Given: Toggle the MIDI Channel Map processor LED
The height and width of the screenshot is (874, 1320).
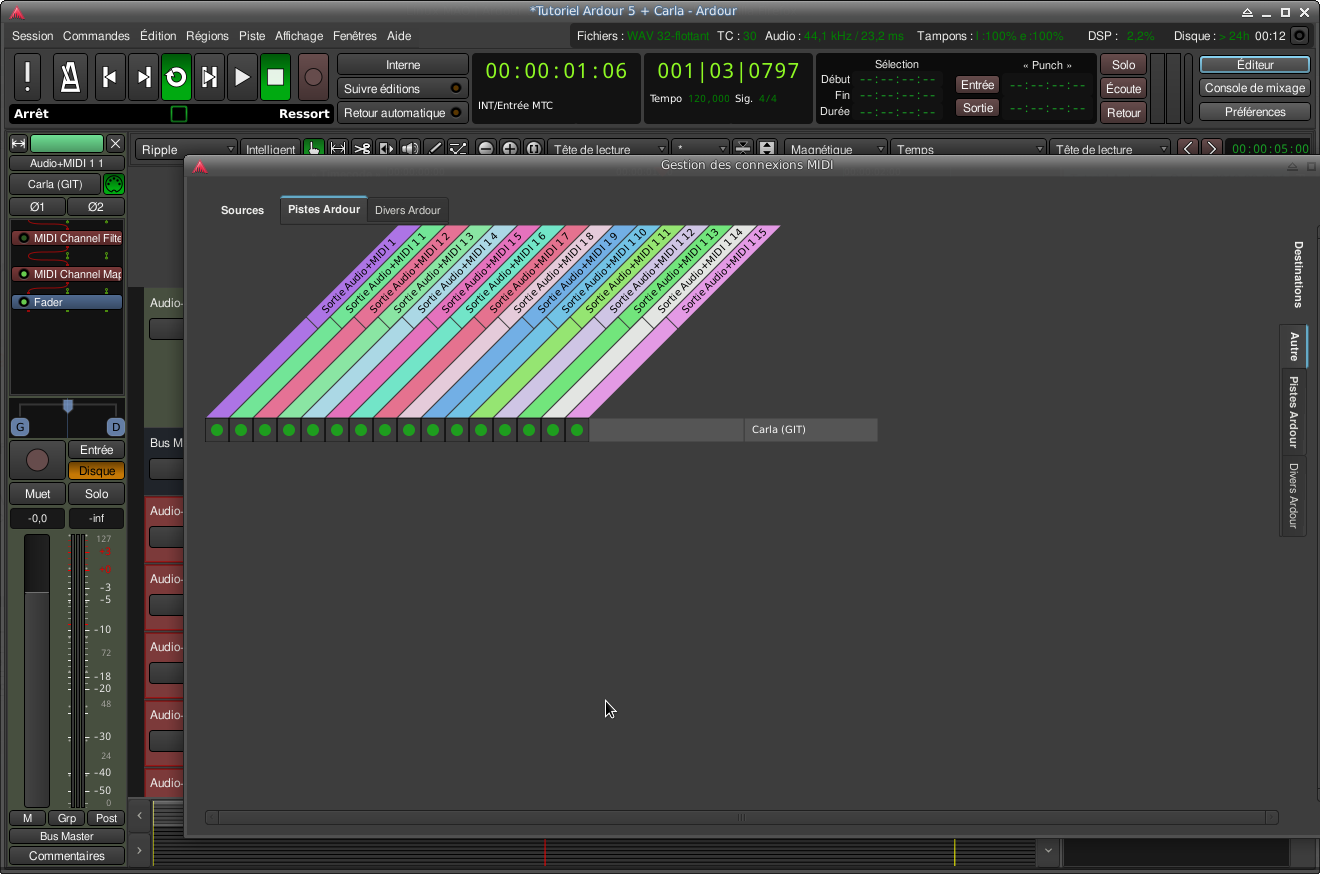Looking at the screenshot, I should click(x=23, y=274).
